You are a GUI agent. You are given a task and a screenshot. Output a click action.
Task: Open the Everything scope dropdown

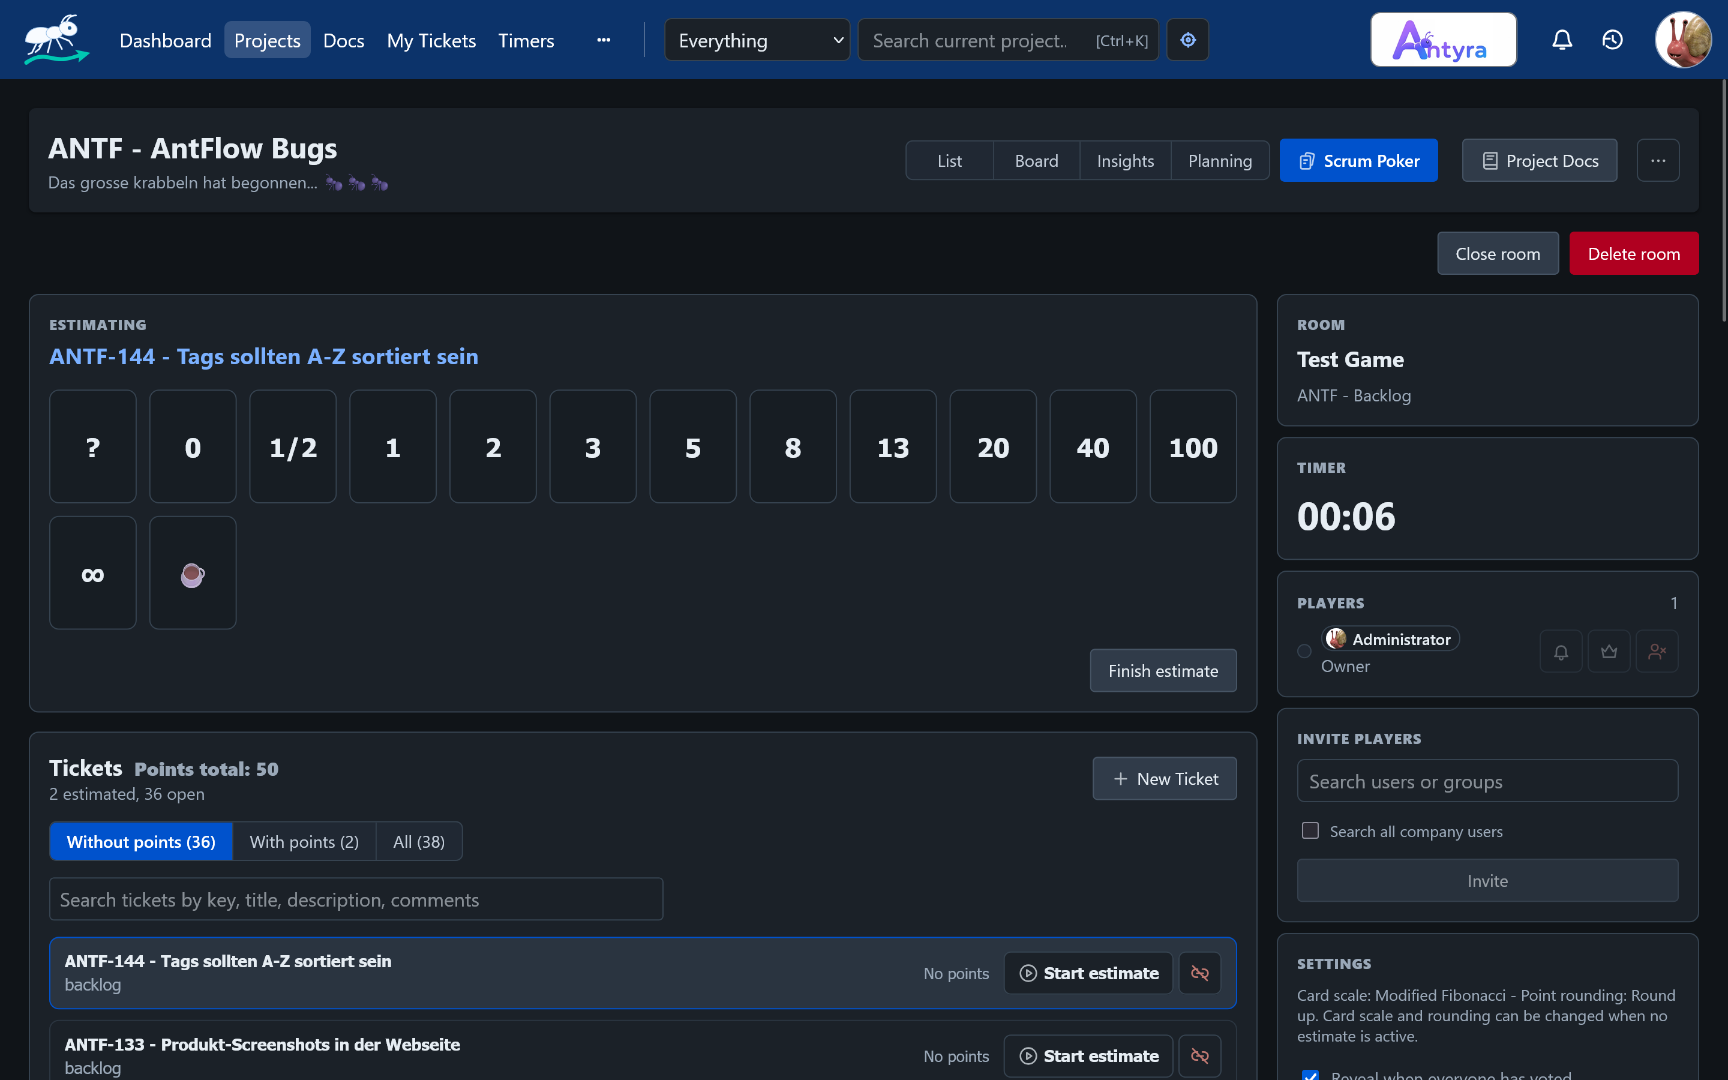coord(757,40)
